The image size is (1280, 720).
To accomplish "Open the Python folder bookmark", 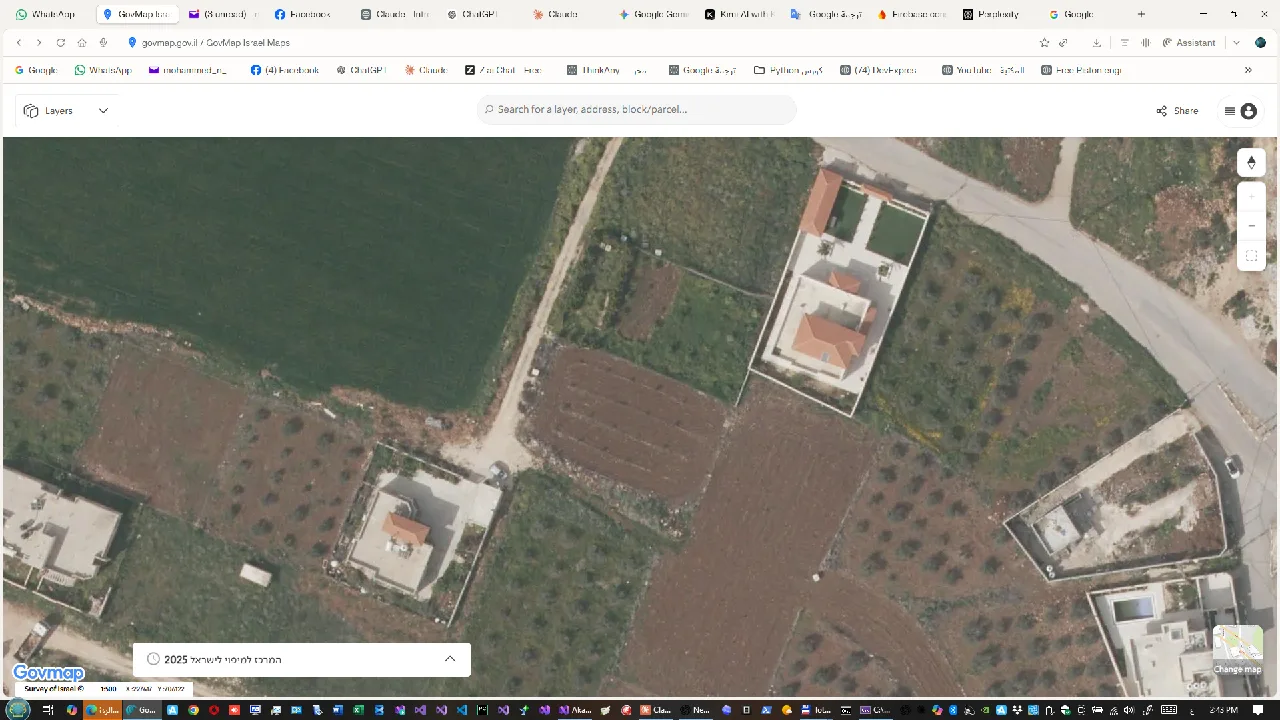I will [x=788, y=70].
